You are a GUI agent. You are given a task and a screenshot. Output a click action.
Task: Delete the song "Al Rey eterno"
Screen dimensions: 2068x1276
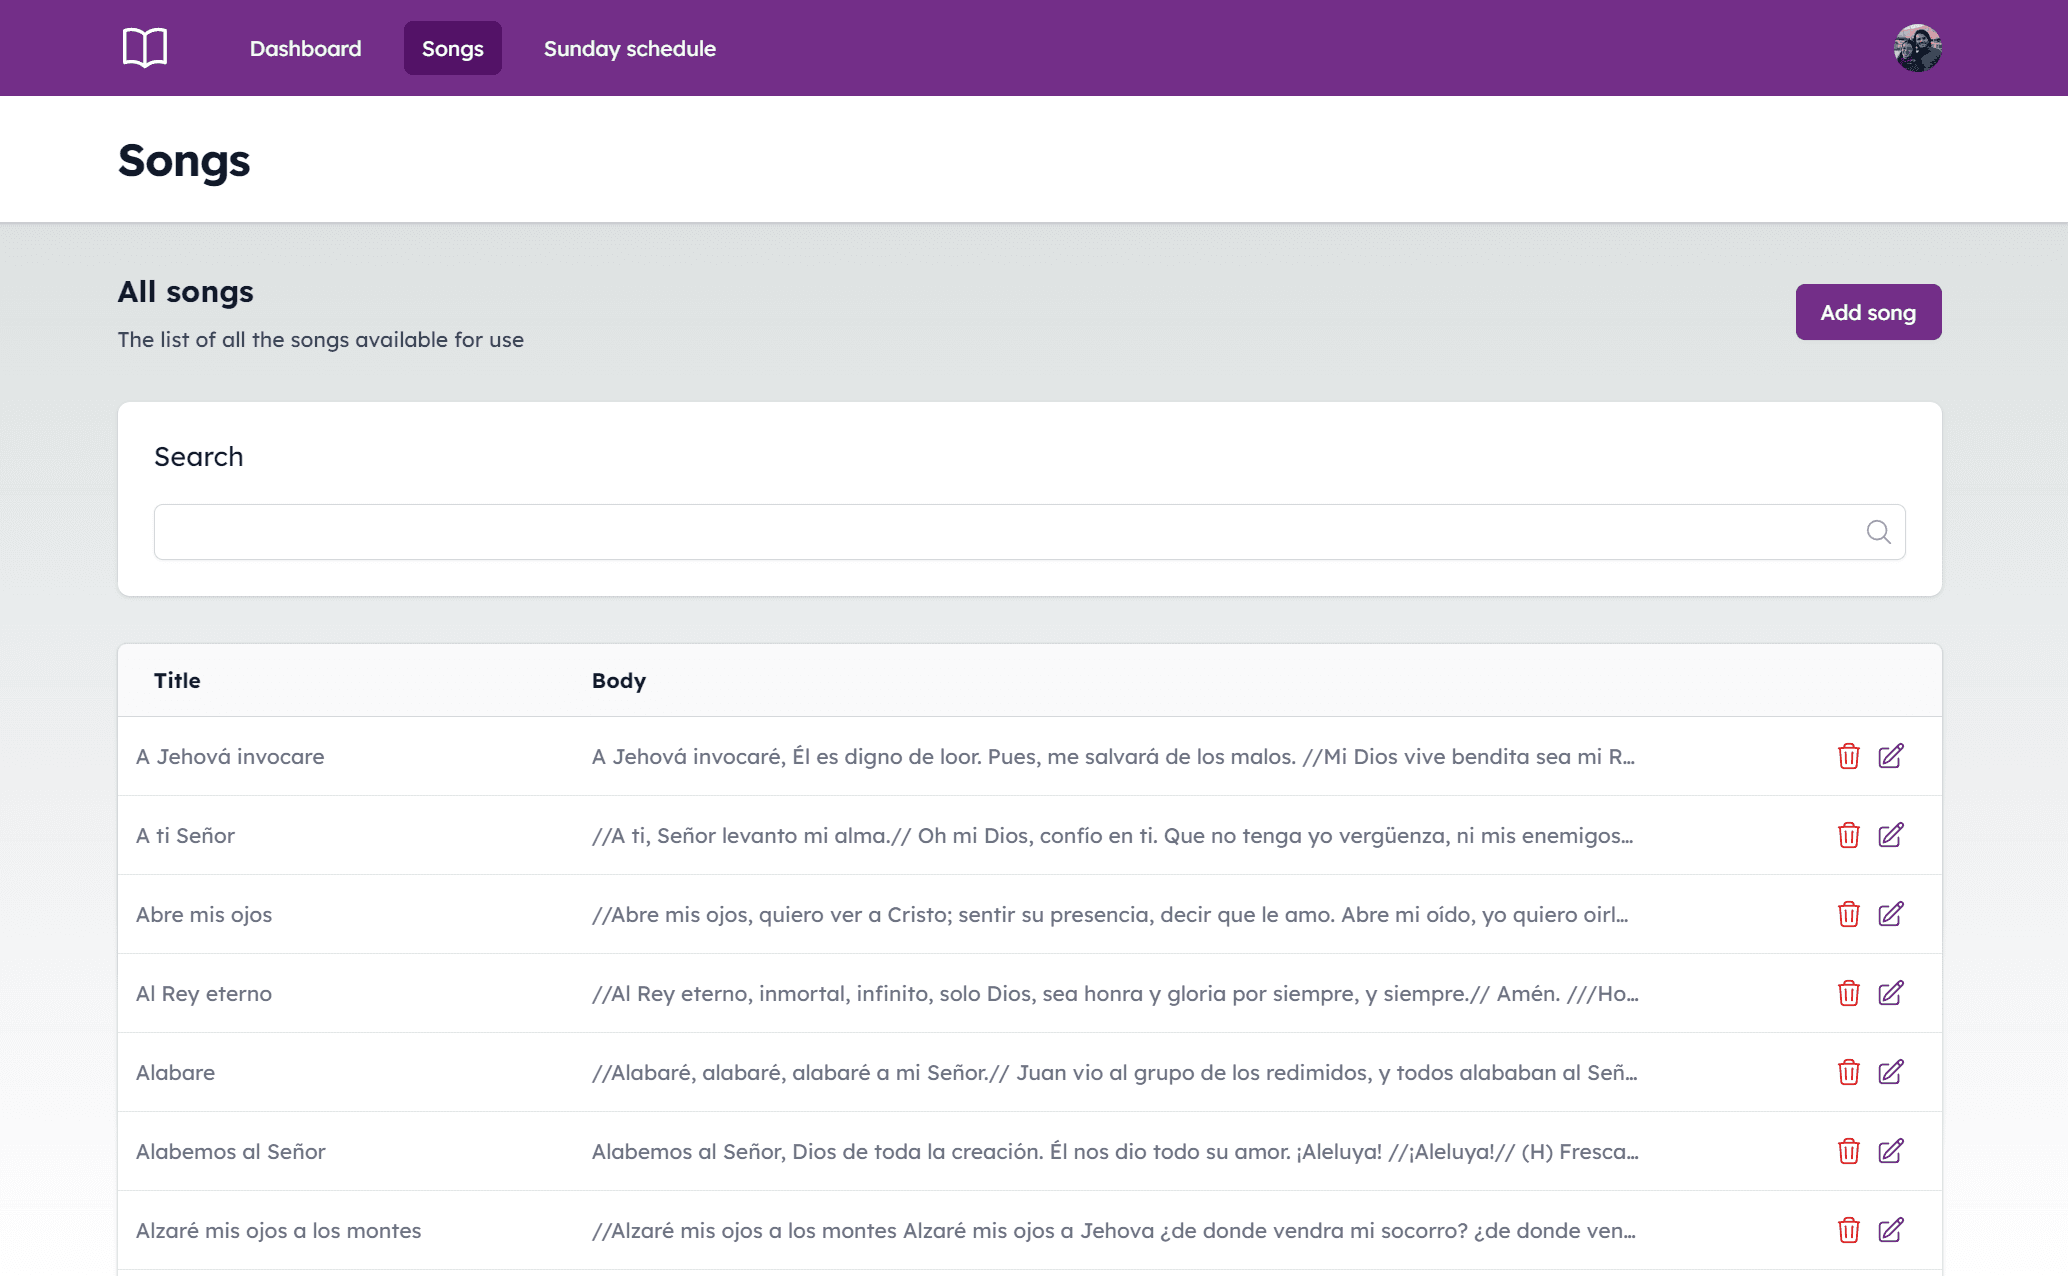(1848, 993)
